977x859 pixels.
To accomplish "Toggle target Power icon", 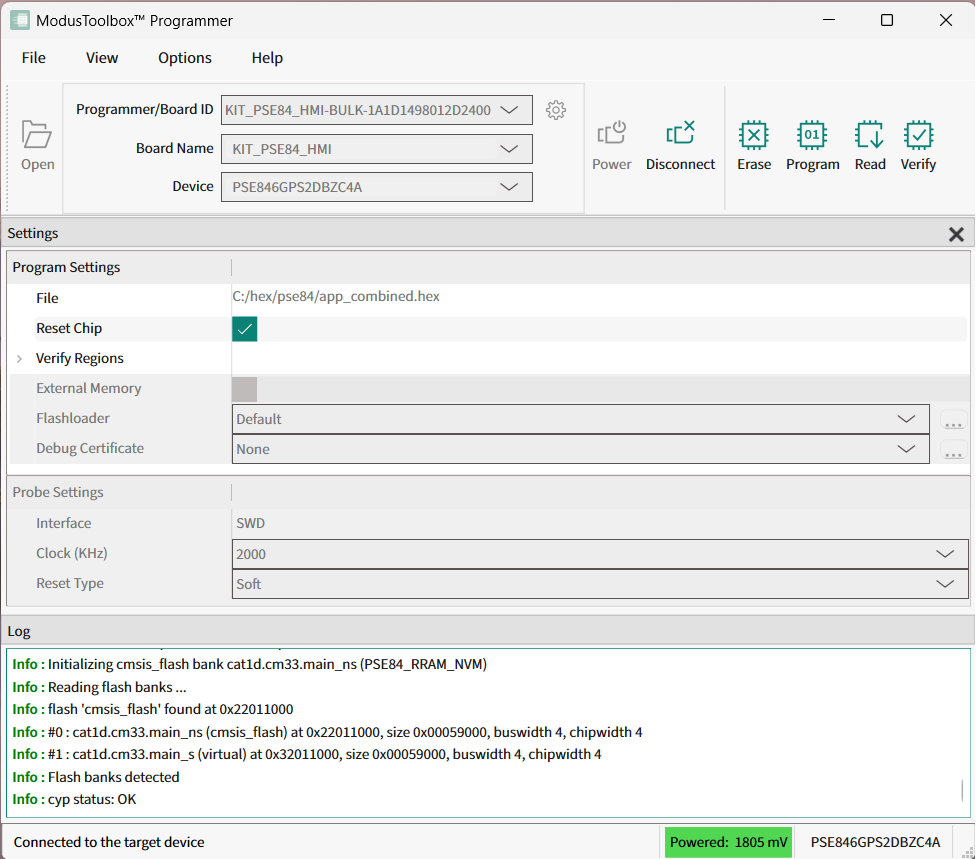I will [x=611, y=146].
